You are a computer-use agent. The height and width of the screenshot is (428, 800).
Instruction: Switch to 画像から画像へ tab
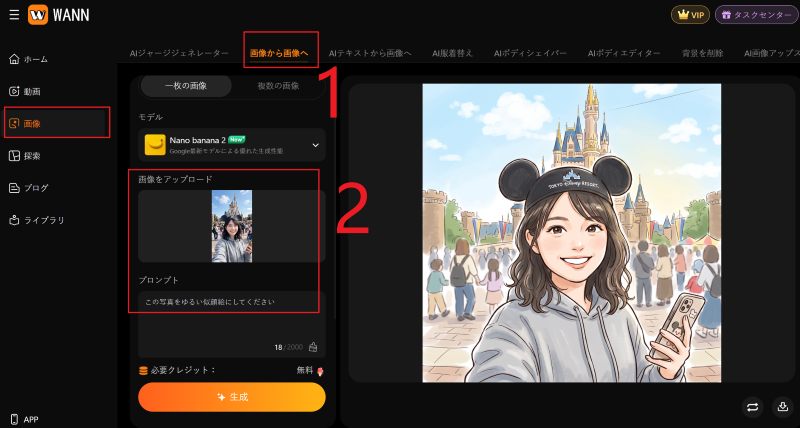pos(279,53)
